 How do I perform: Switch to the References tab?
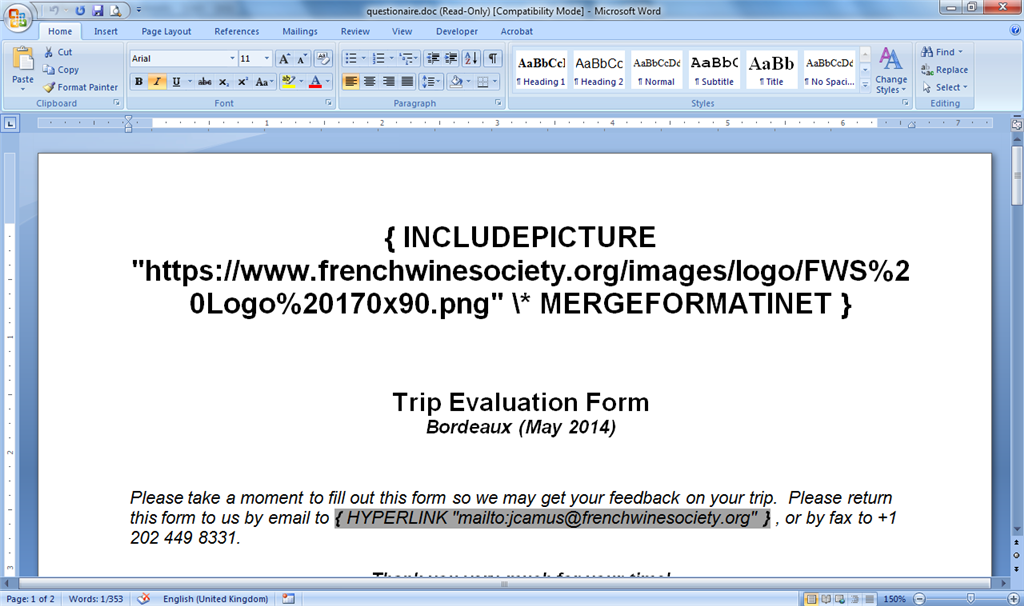[x=236, y=31]
